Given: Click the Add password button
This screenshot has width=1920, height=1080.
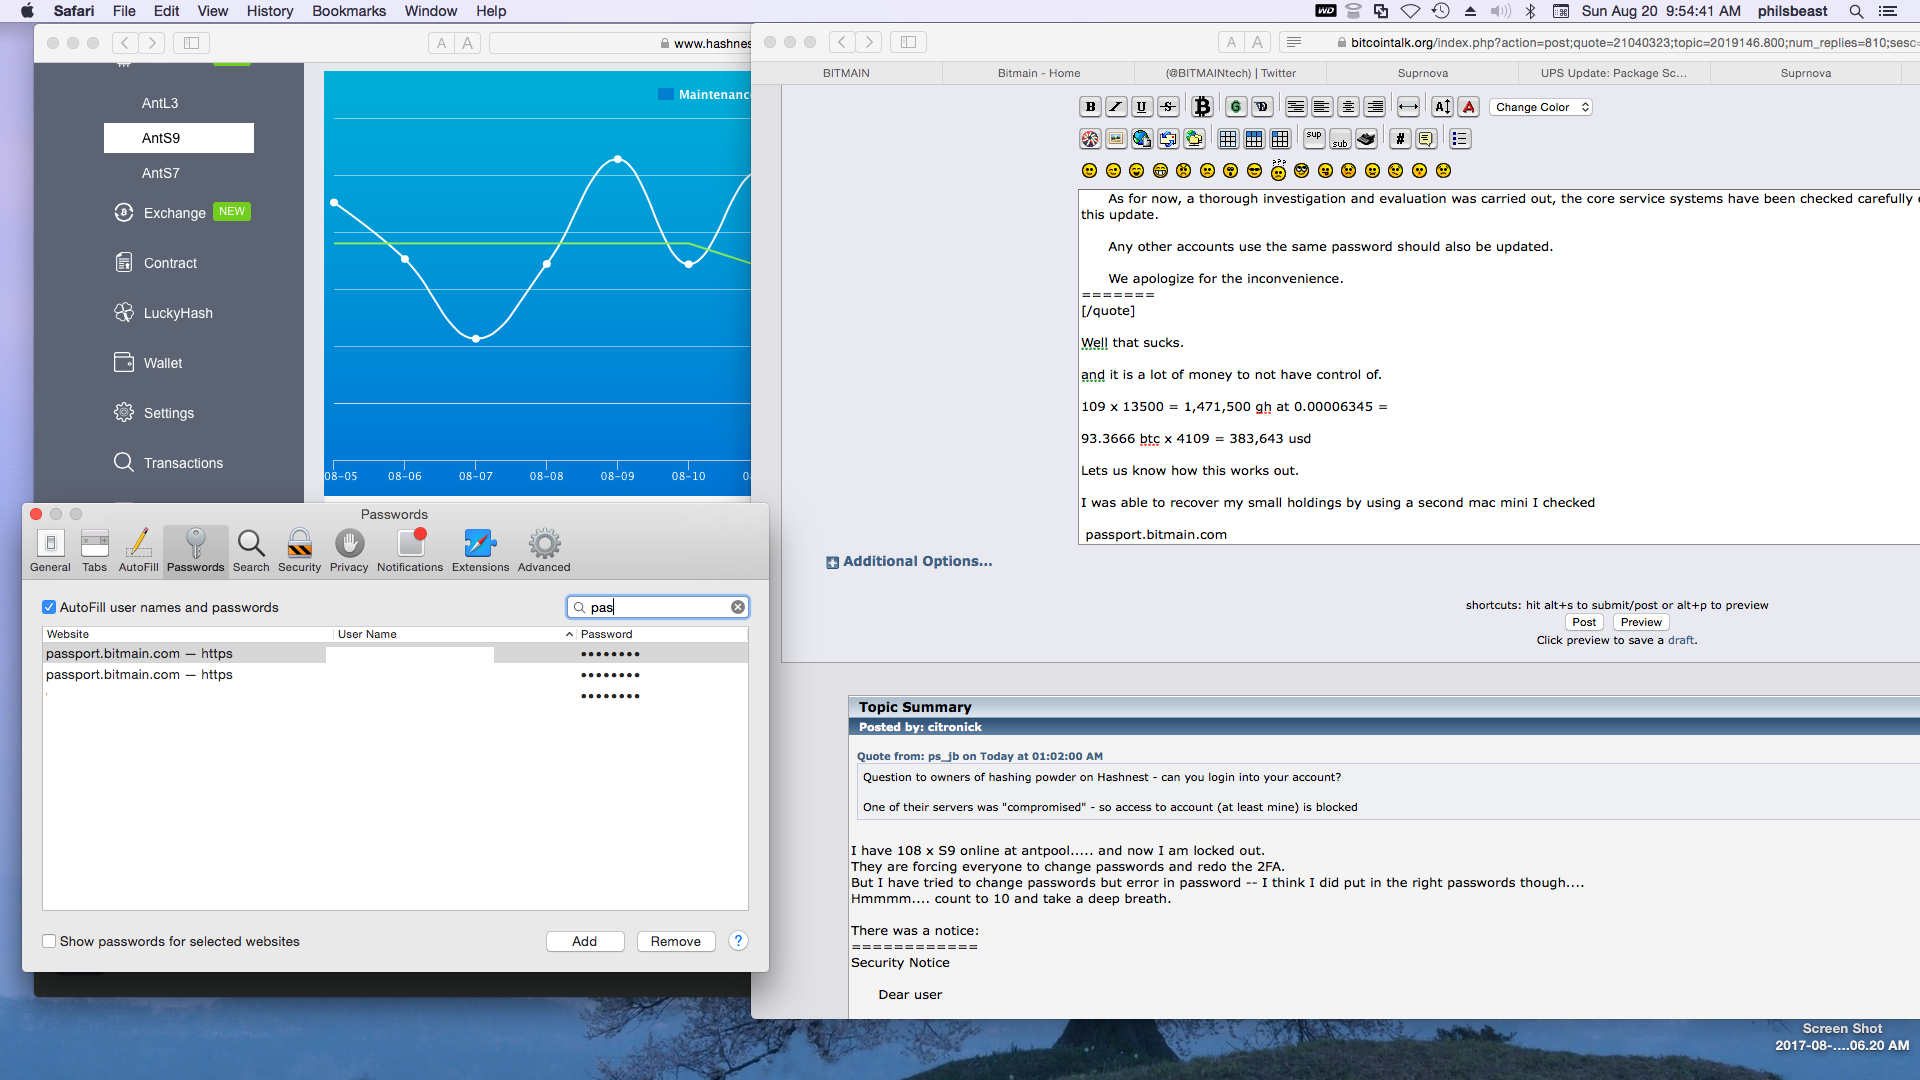Looking at the screenshot, I should (x=585, y=941).
